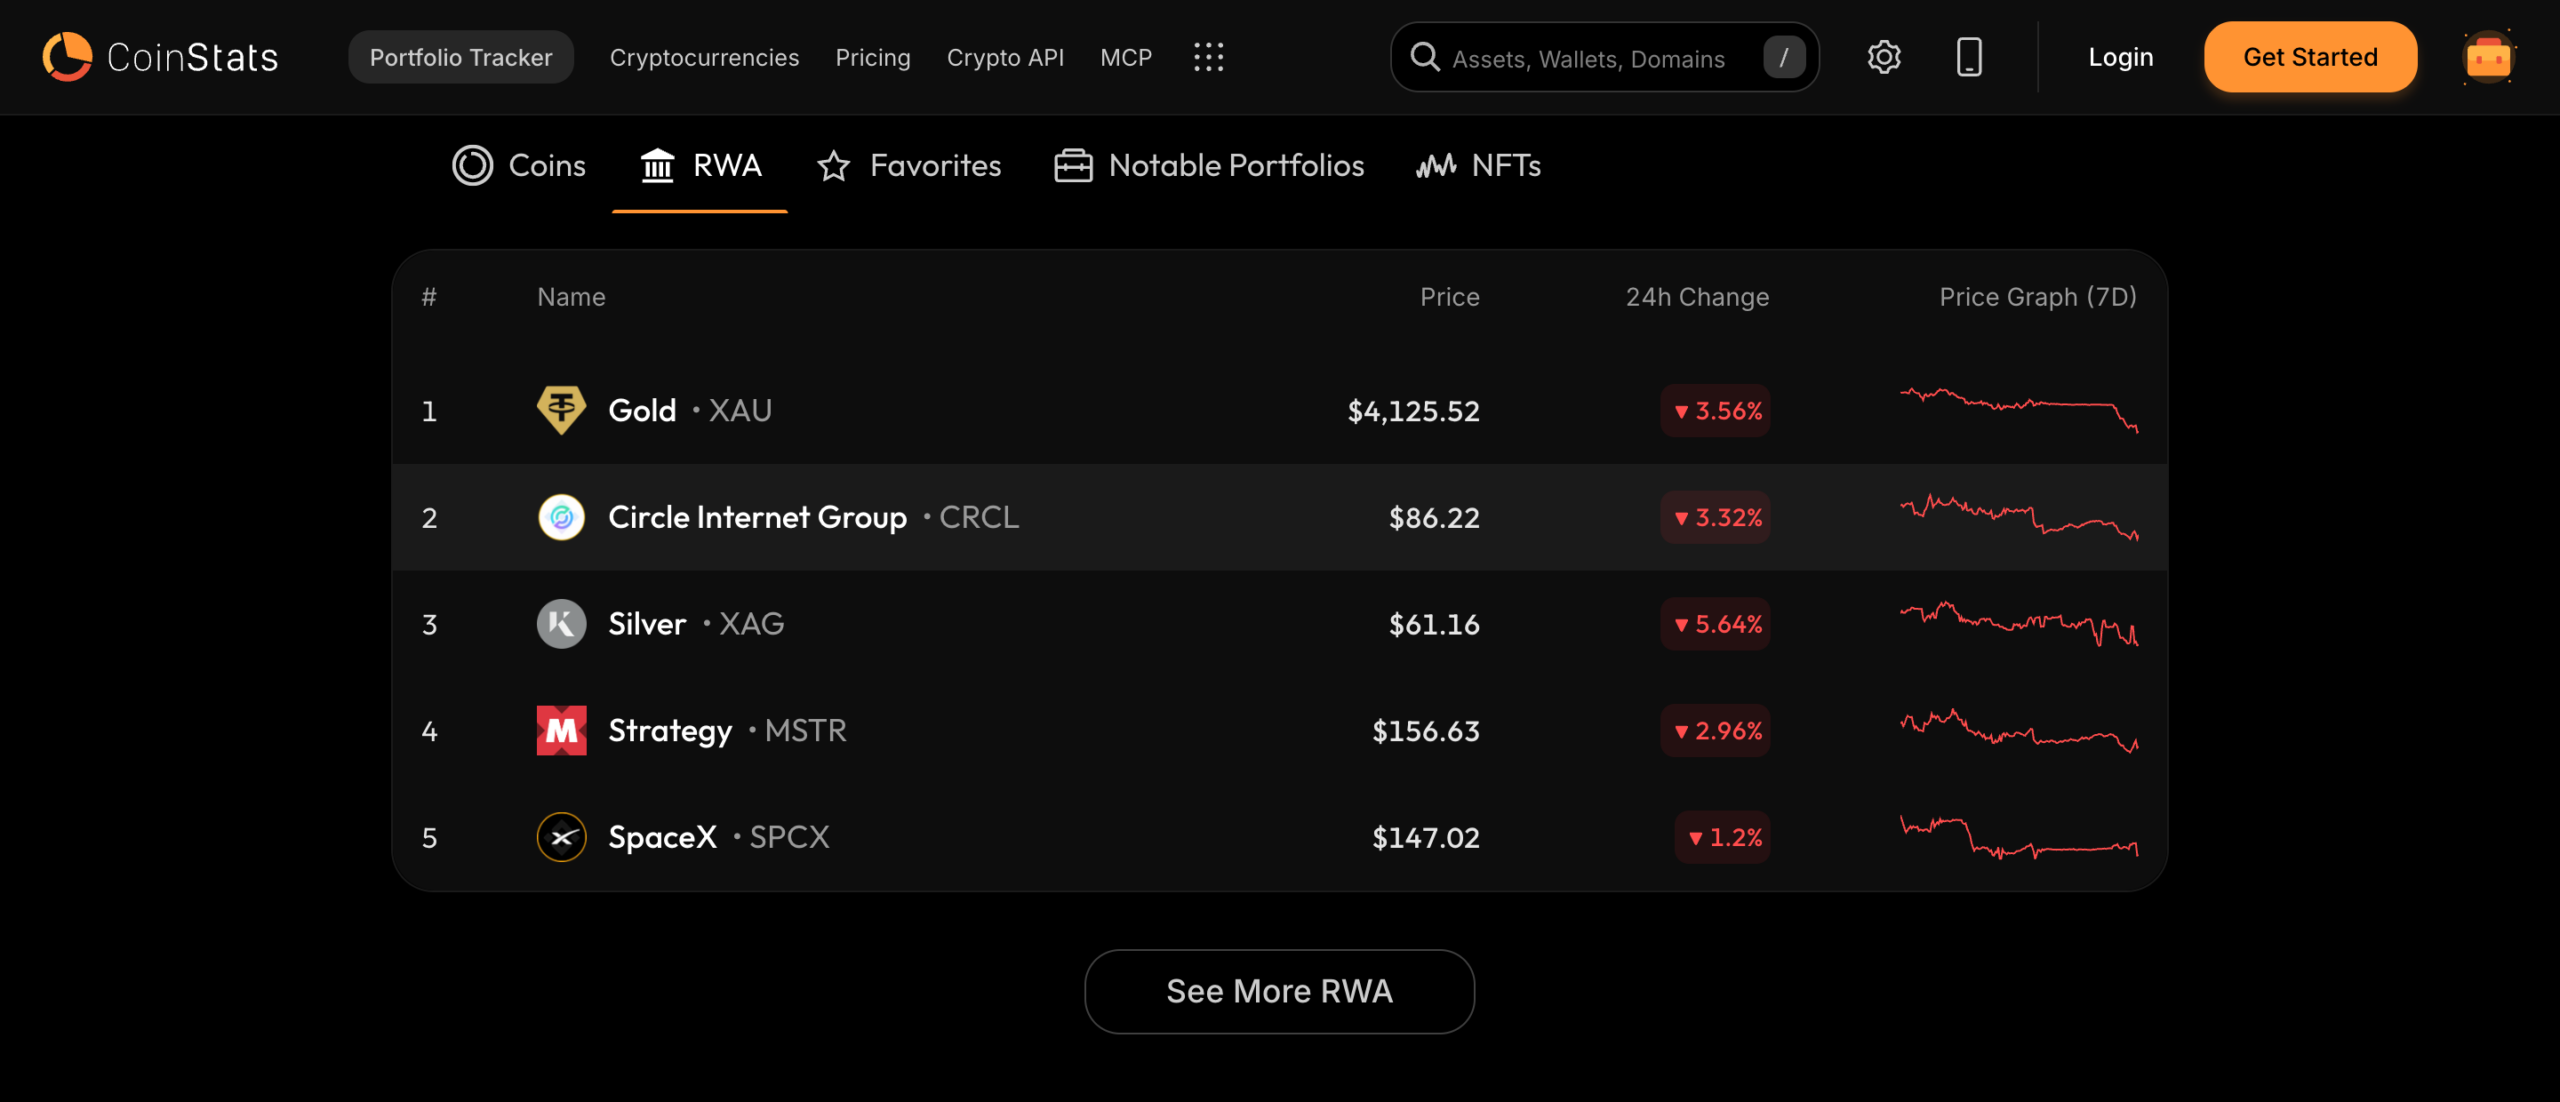
Task: Open the Portfolio Tracker tab
Action: pyautogui.click(x=461, y=57)
